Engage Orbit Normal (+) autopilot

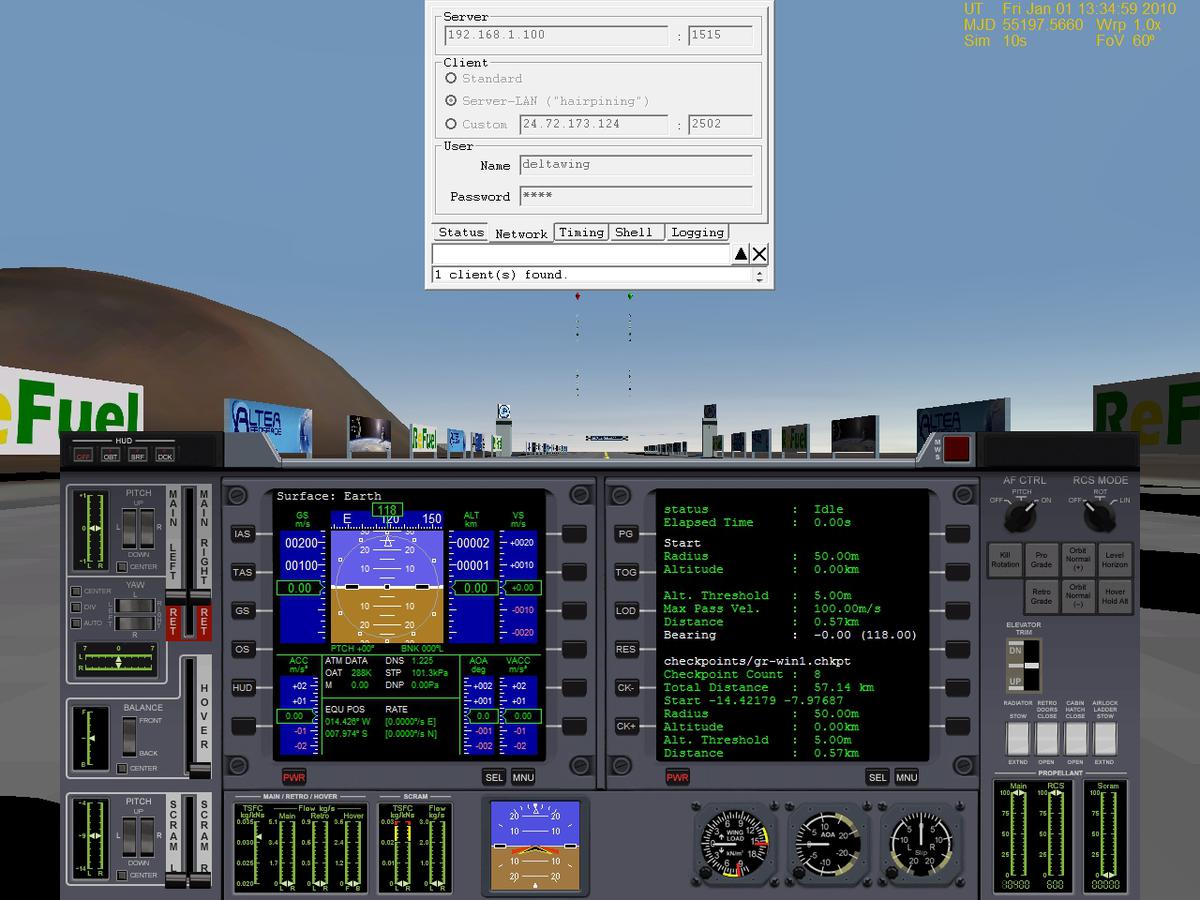pyautogui.click(x=1078, y=559)
